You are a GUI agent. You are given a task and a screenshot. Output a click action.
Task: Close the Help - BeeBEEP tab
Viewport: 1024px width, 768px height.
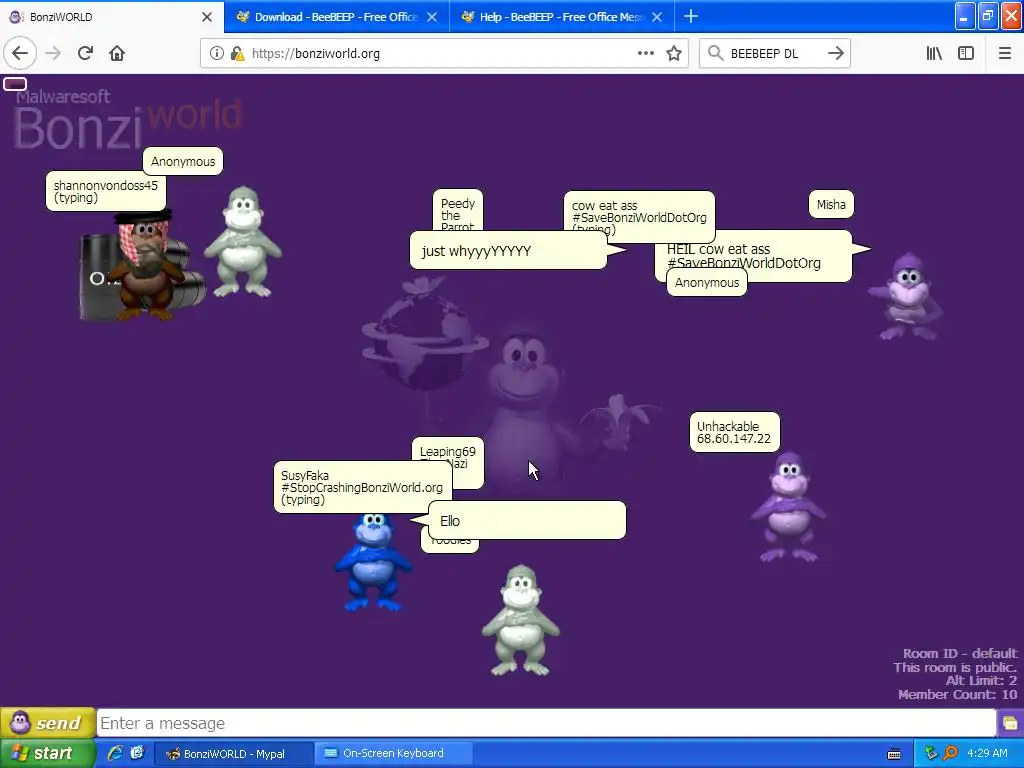(x=657, y=17)
